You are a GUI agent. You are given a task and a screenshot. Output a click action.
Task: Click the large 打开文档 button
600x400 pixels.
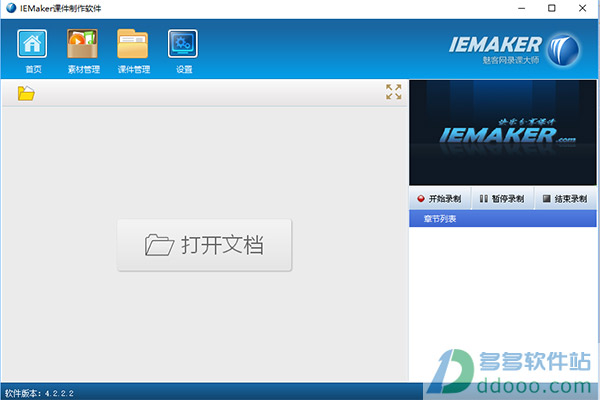204,245
